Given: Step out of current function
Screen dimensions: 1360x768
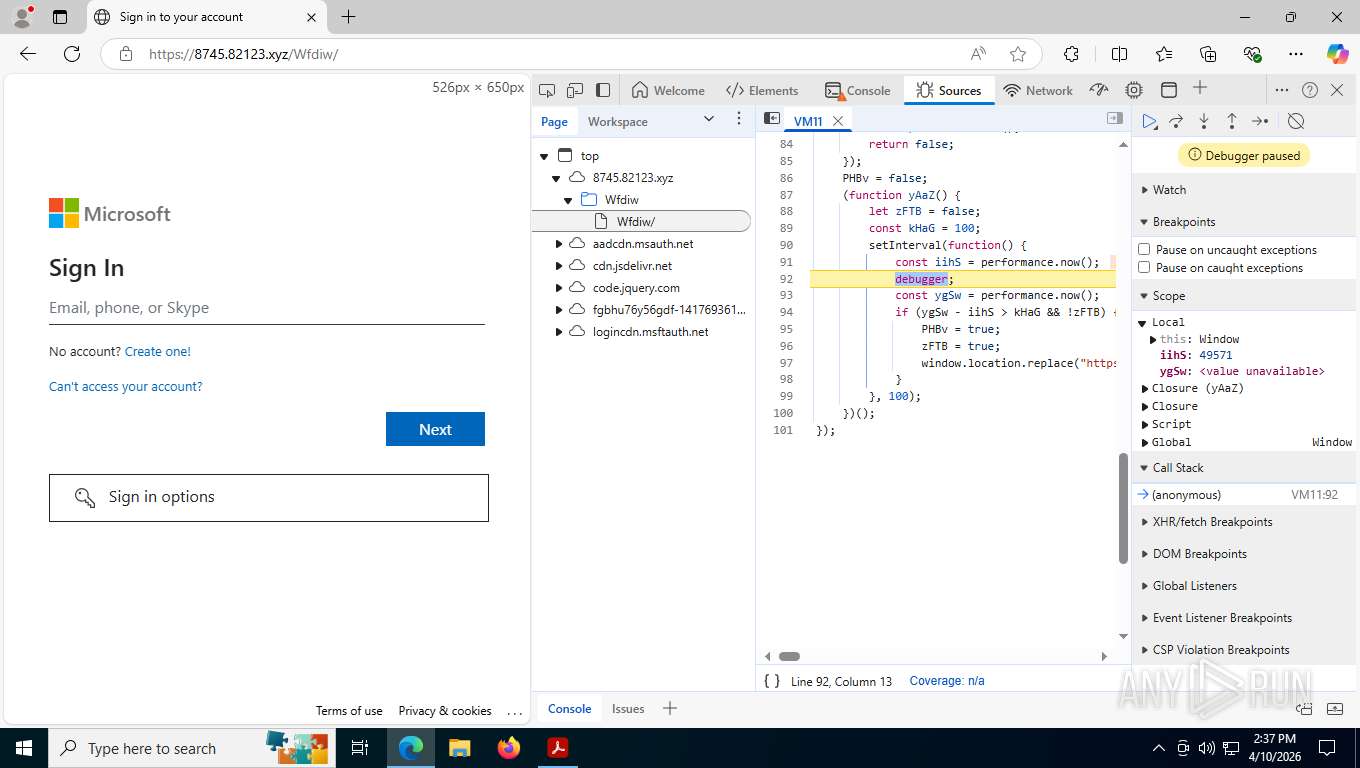Looking at the screenshot, I should 1232,121.
